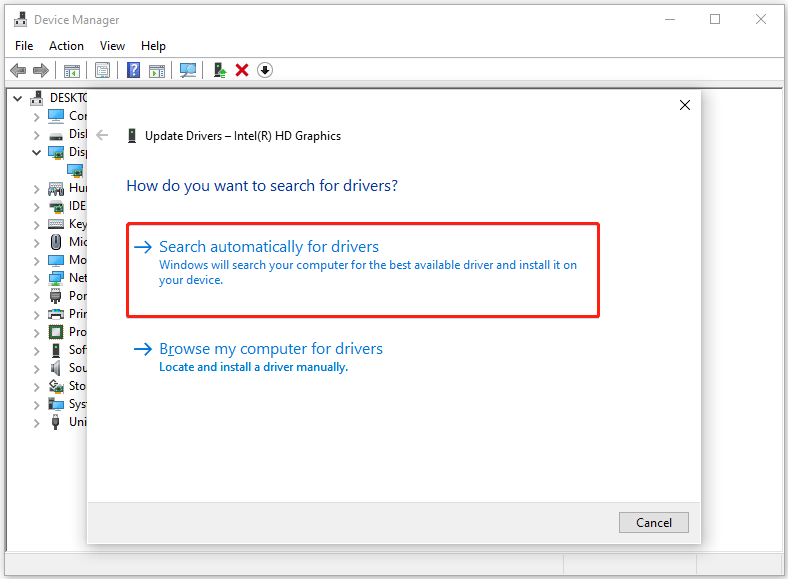The height and width of the screenshot is (579, 788).
Task: Select the Computer category monitor icon
Action: click(56, 116)
